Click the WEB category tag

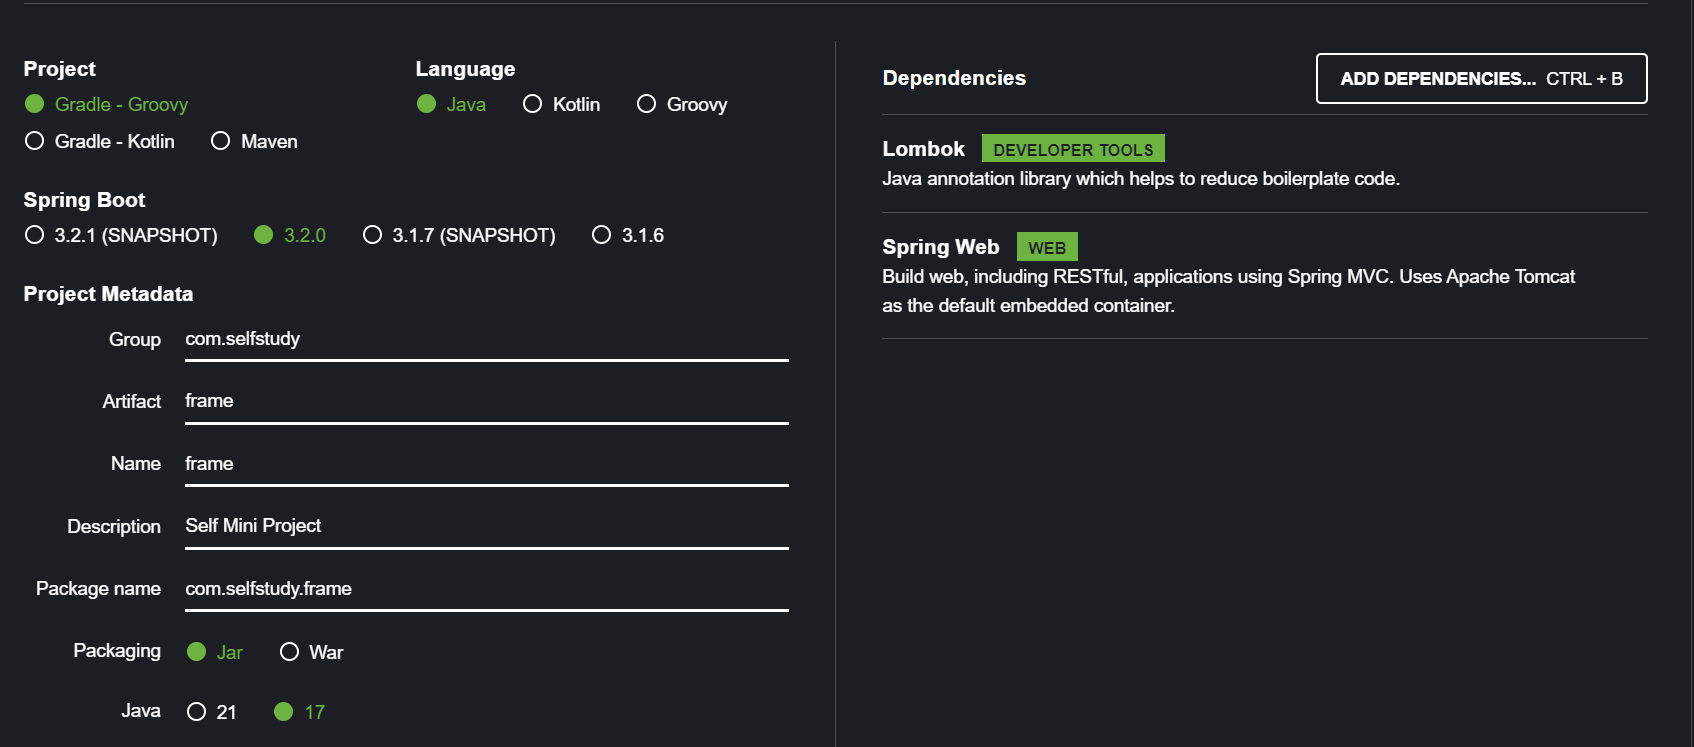click(1047, 247)
